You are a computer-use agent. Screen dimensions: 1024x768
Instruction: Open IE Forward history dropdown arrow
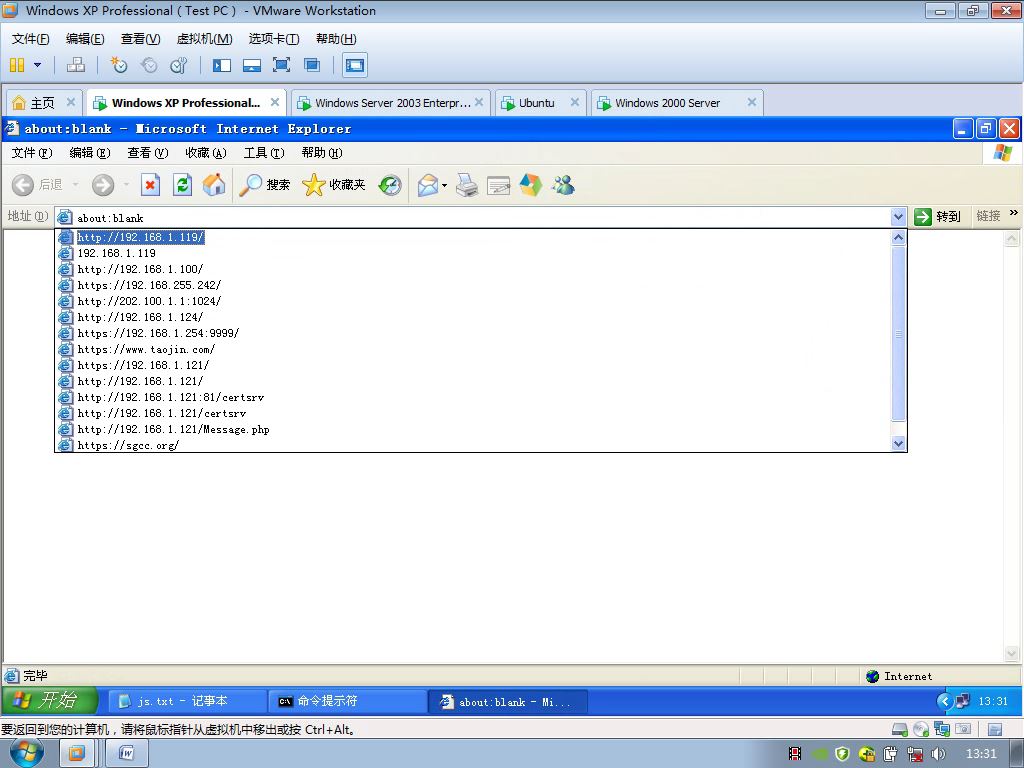click(126, 185)
